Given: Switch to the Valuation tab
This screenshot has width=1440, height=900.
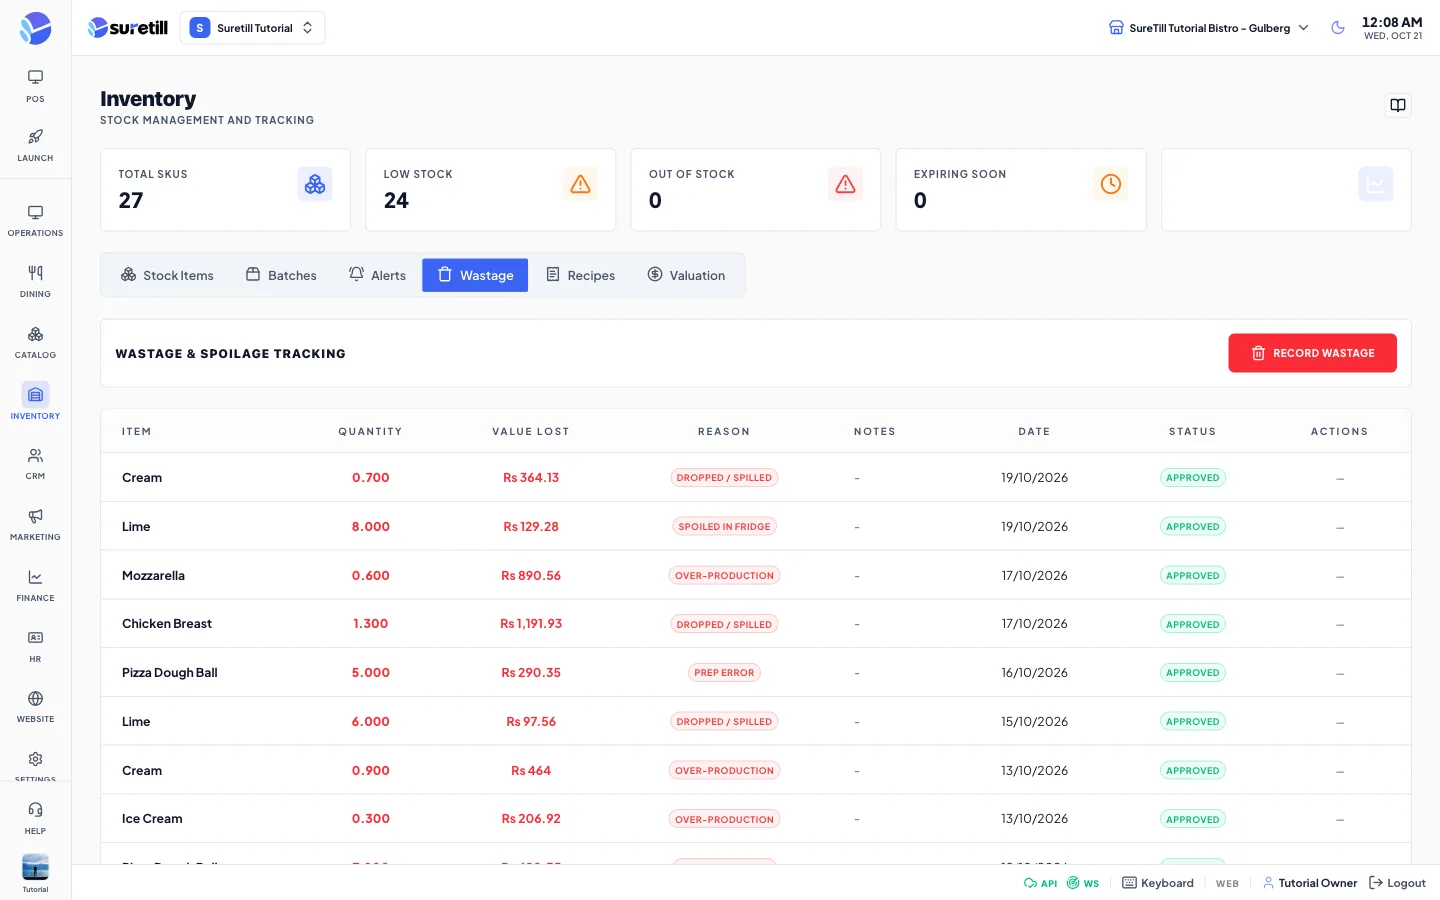Looking at the screenshot, I should (686, 275).
